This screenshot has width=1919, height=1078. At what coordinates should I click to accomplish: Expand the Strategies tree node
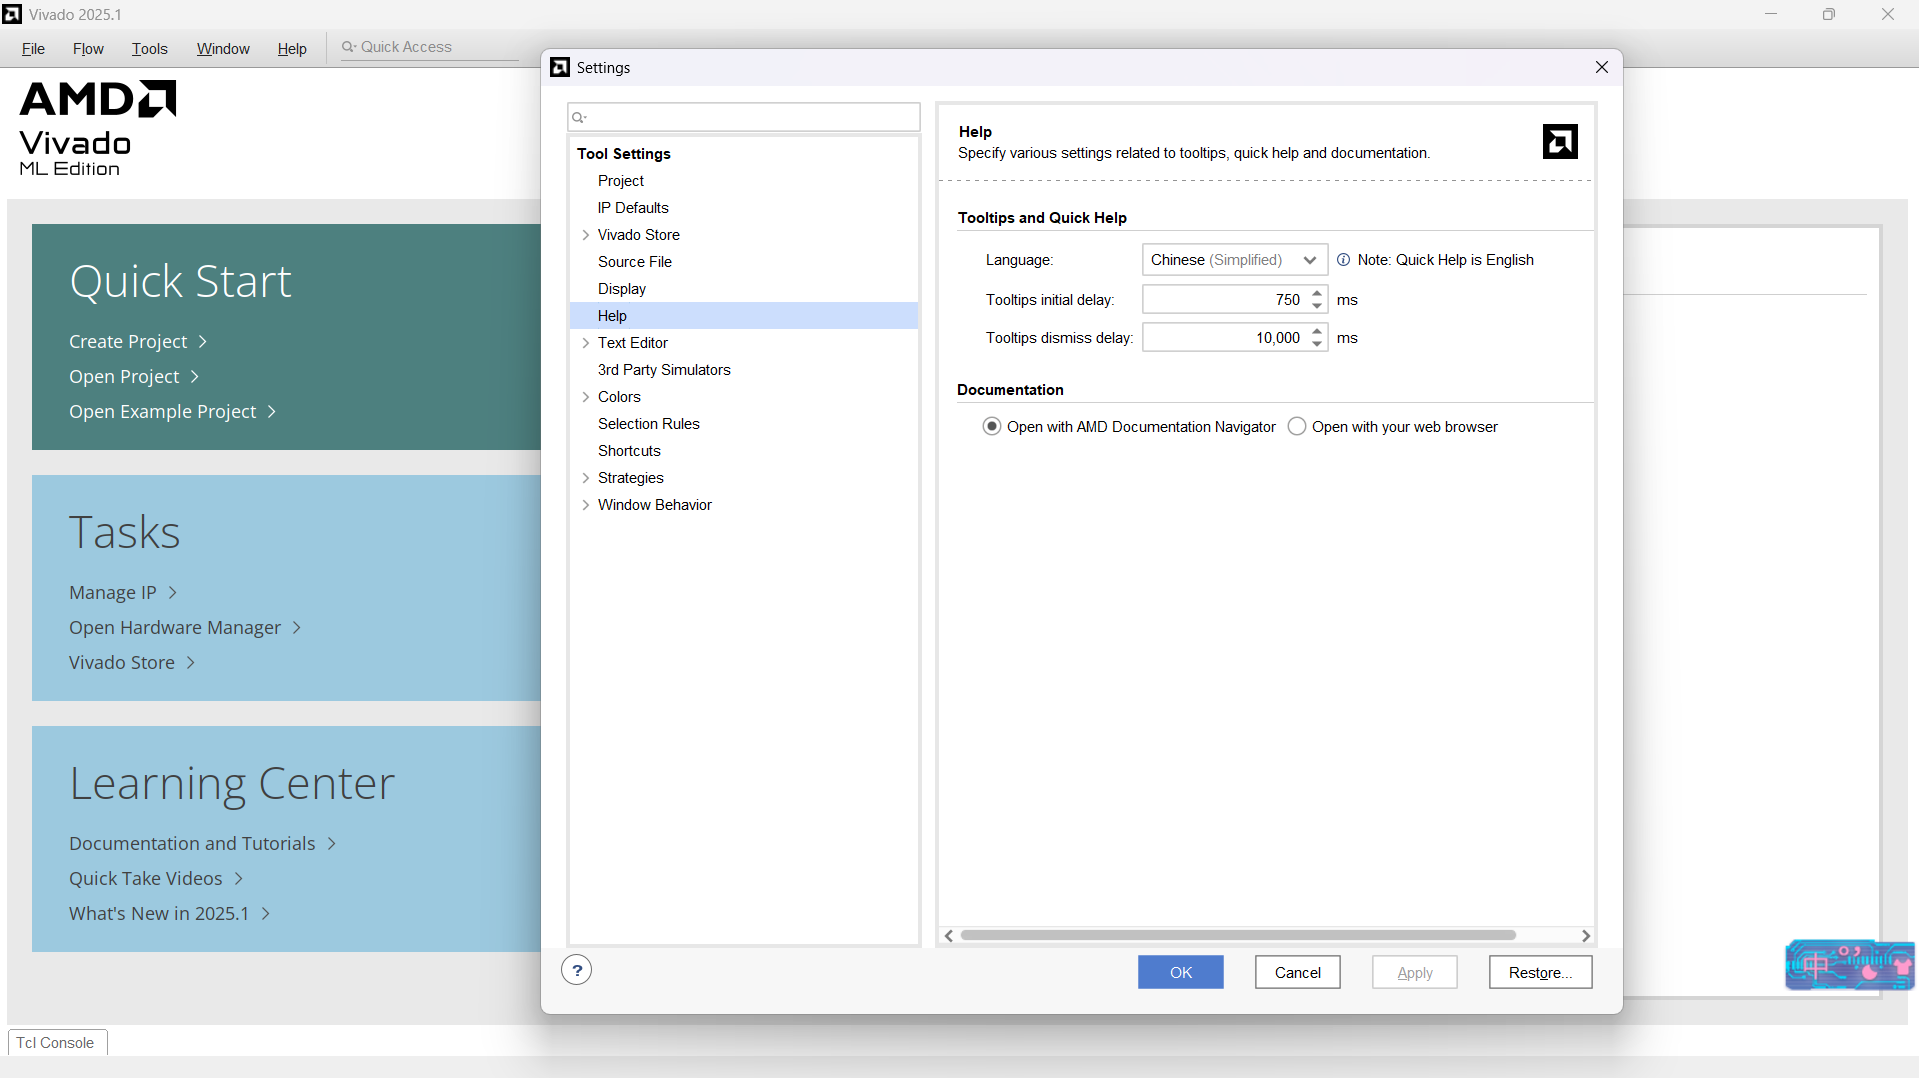click(x=586, y=478)
